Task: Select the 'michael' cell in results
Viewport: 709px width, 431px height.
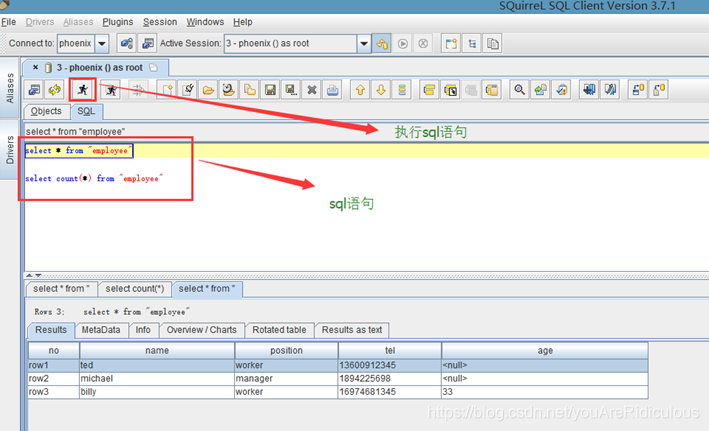Action: [157, 379]
